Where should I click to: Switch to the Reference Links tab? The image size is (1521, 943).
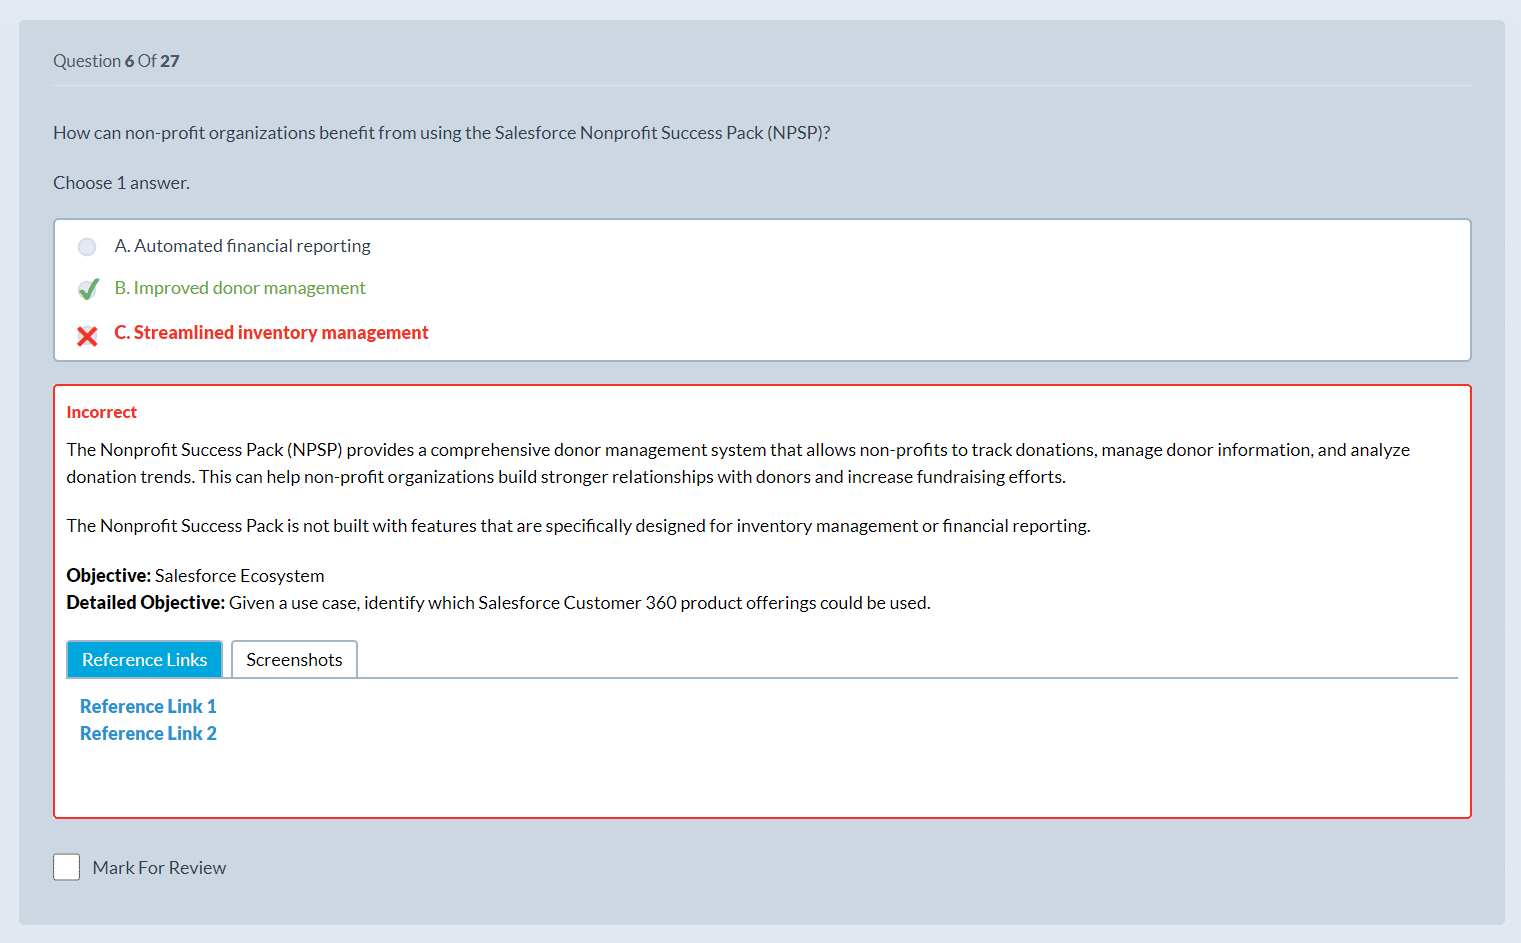(144, 660)
